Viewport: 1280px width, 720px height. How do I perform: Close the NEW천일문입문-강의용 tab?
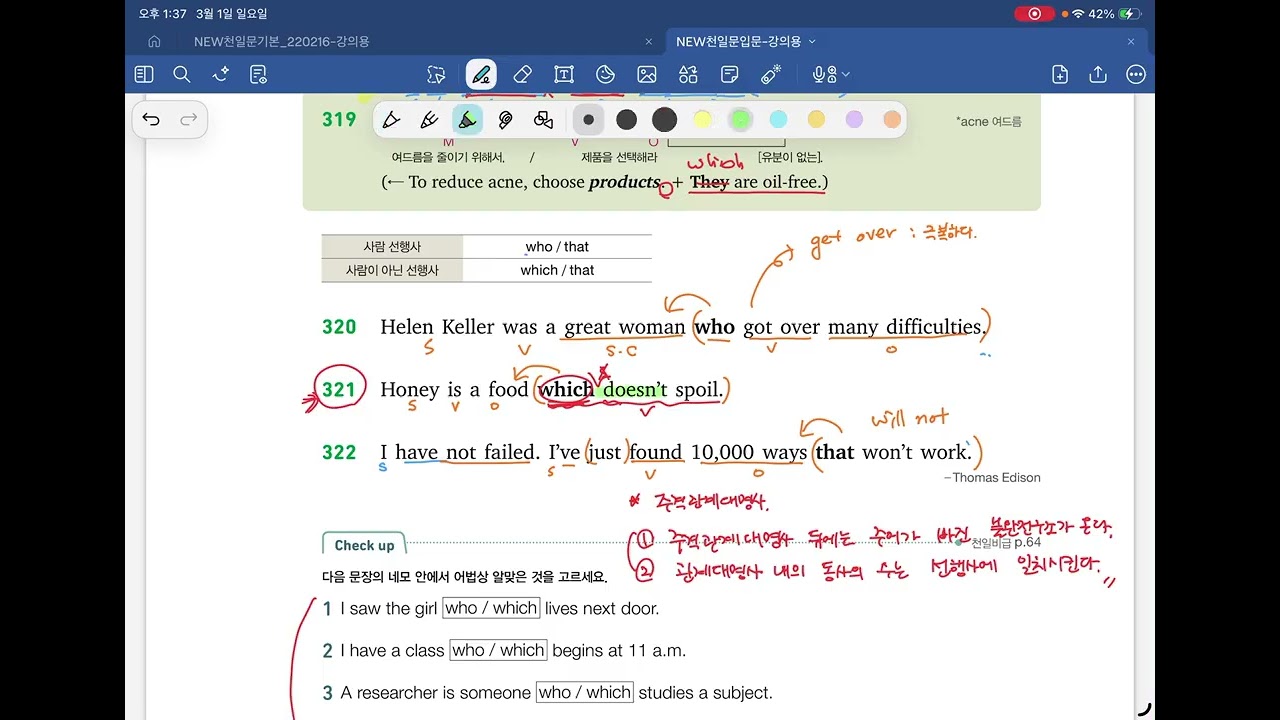click(x=1131, y=42)
